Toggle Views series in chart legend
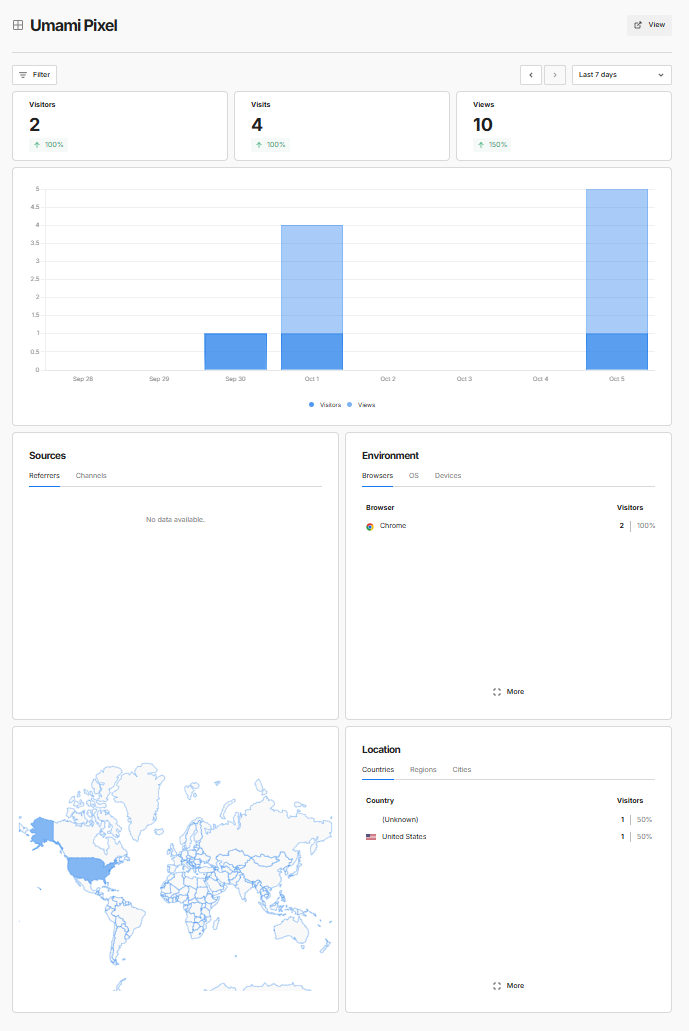 click(361, 405)
